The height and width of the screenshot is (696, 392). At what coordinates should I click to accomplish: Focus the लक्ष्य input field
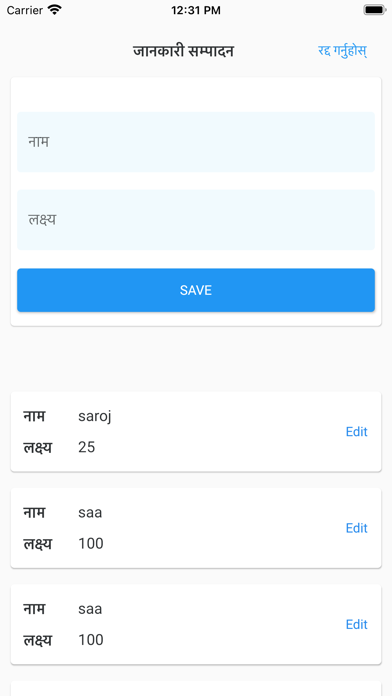point(196,220)
